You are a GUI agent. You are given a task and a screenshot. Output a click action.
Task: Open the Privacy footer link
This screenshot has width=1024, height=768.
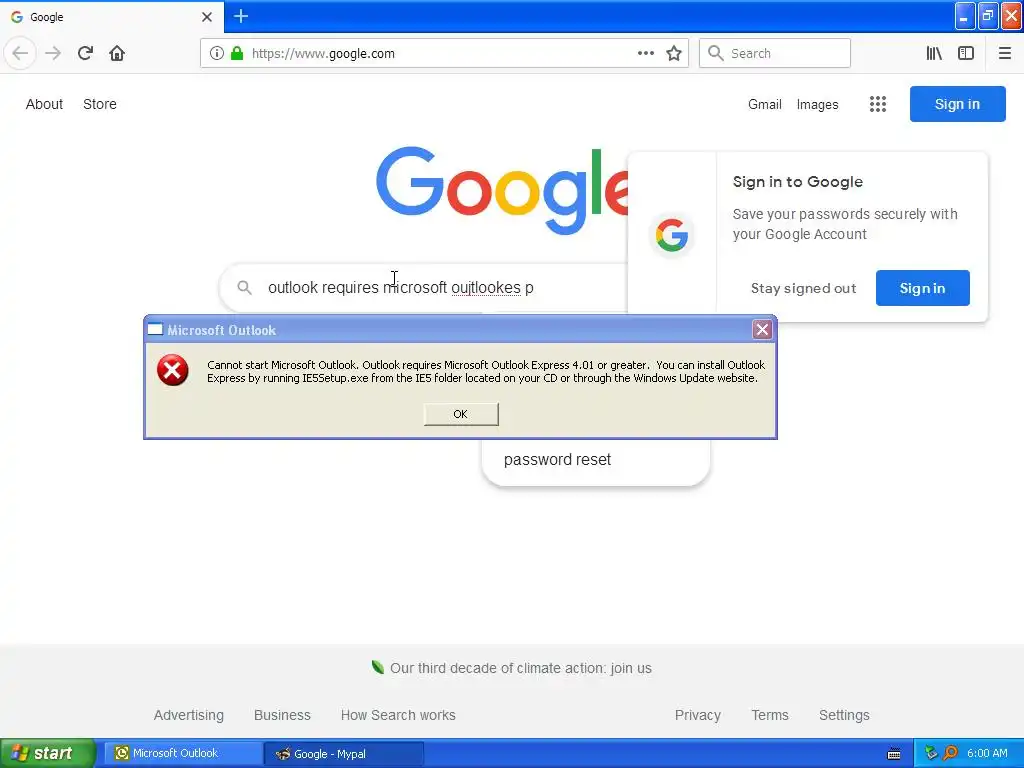pos(697,715)
